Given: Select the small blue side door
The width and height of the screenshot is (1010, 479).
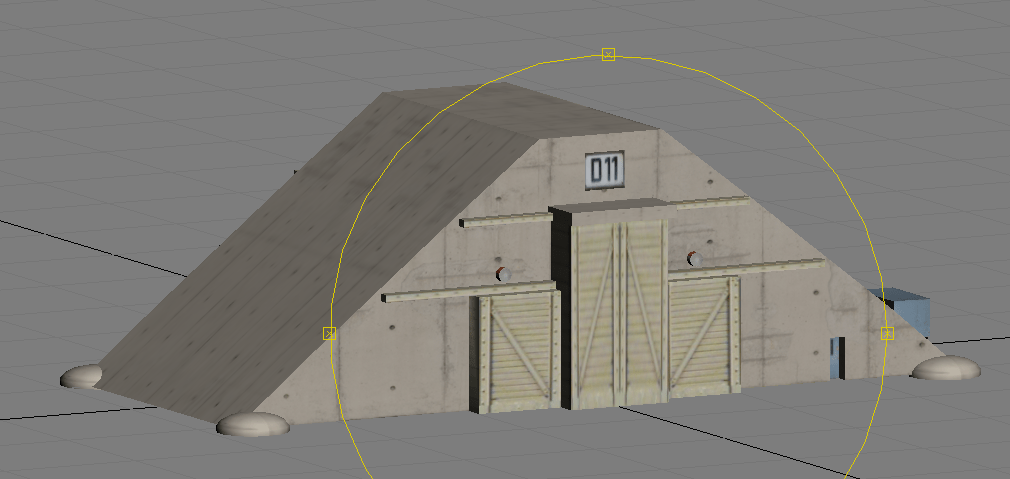Looking at the screenshot, I should [837, 358].
